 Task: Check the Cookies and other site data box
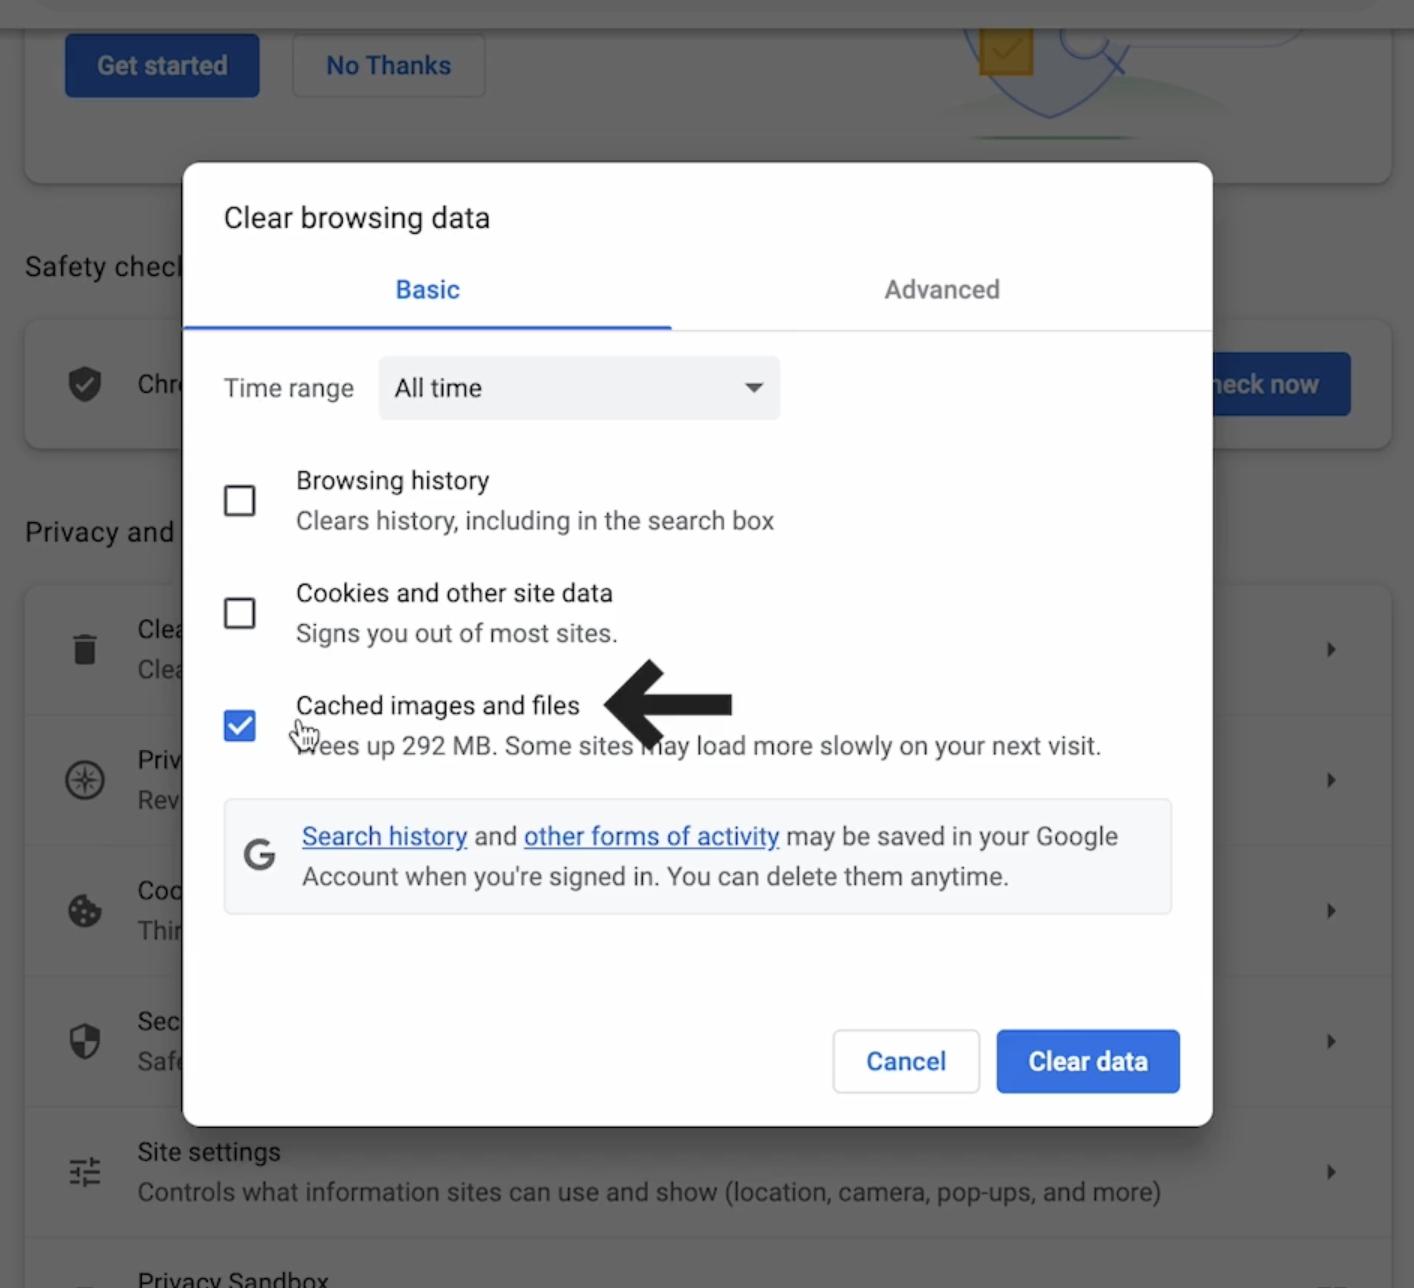coord(240,613)
